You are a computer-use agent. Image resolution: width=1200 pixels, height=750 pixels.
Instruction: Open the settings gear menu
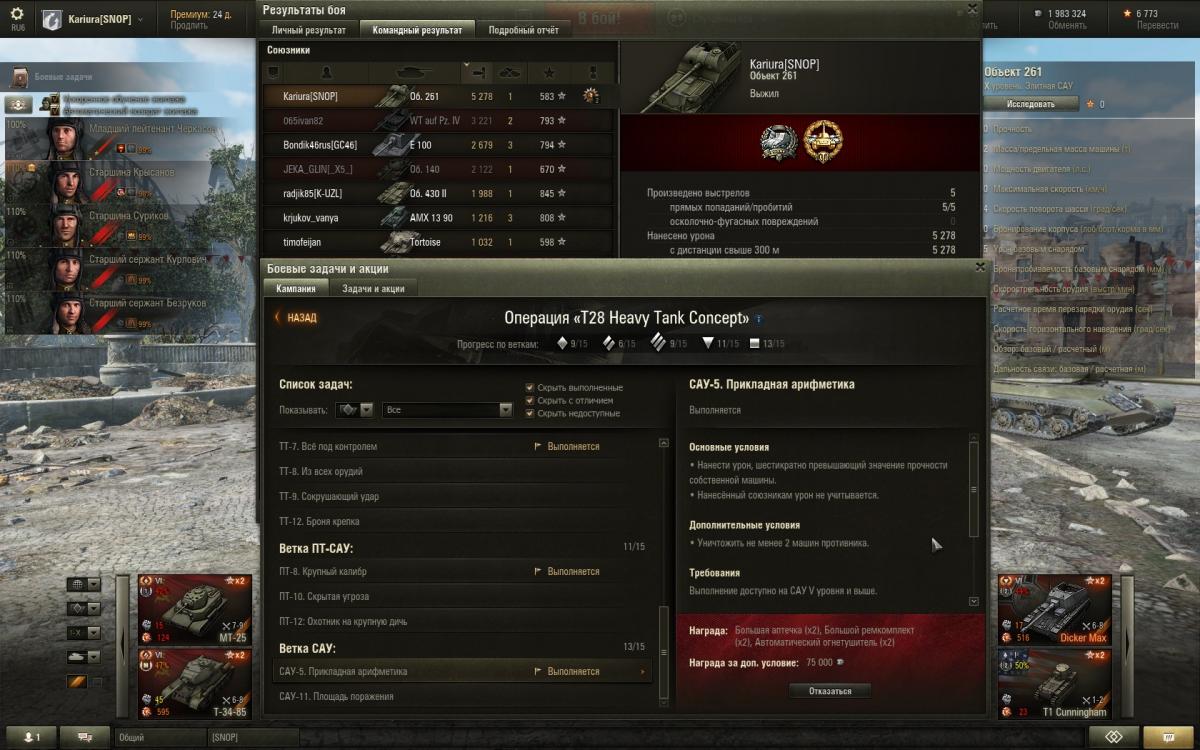pos(17,14)
